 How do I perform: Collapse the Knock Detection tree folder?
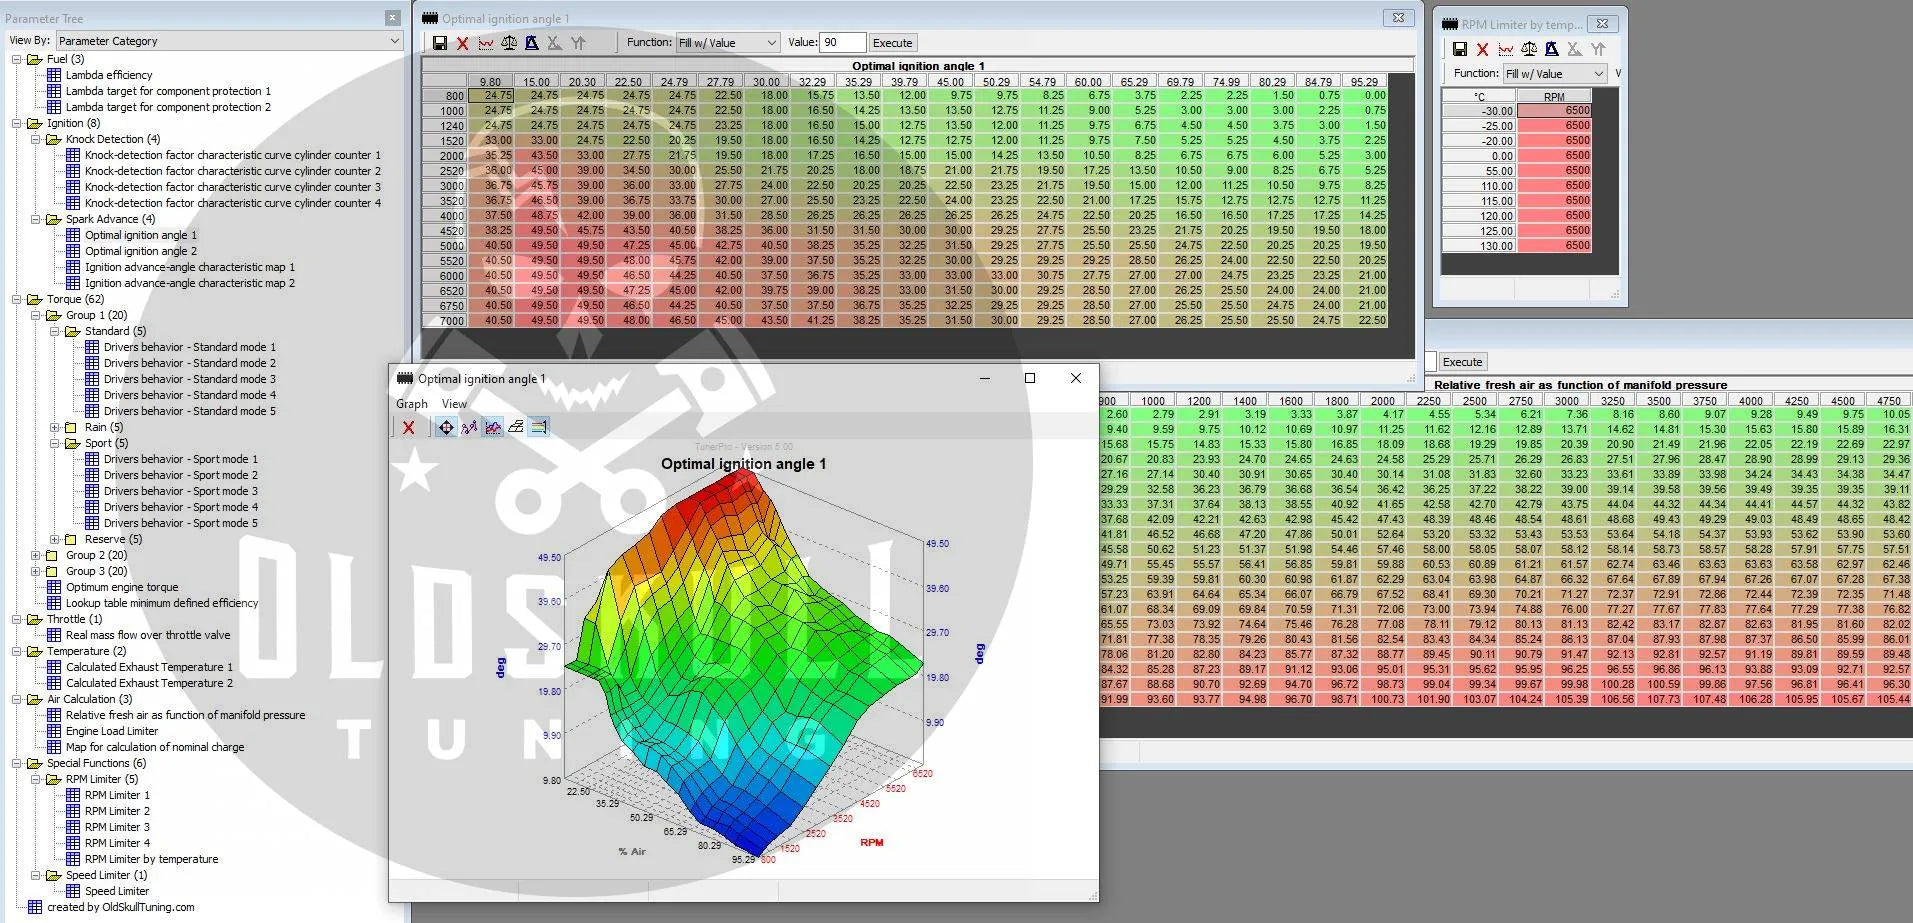point(37,139)
